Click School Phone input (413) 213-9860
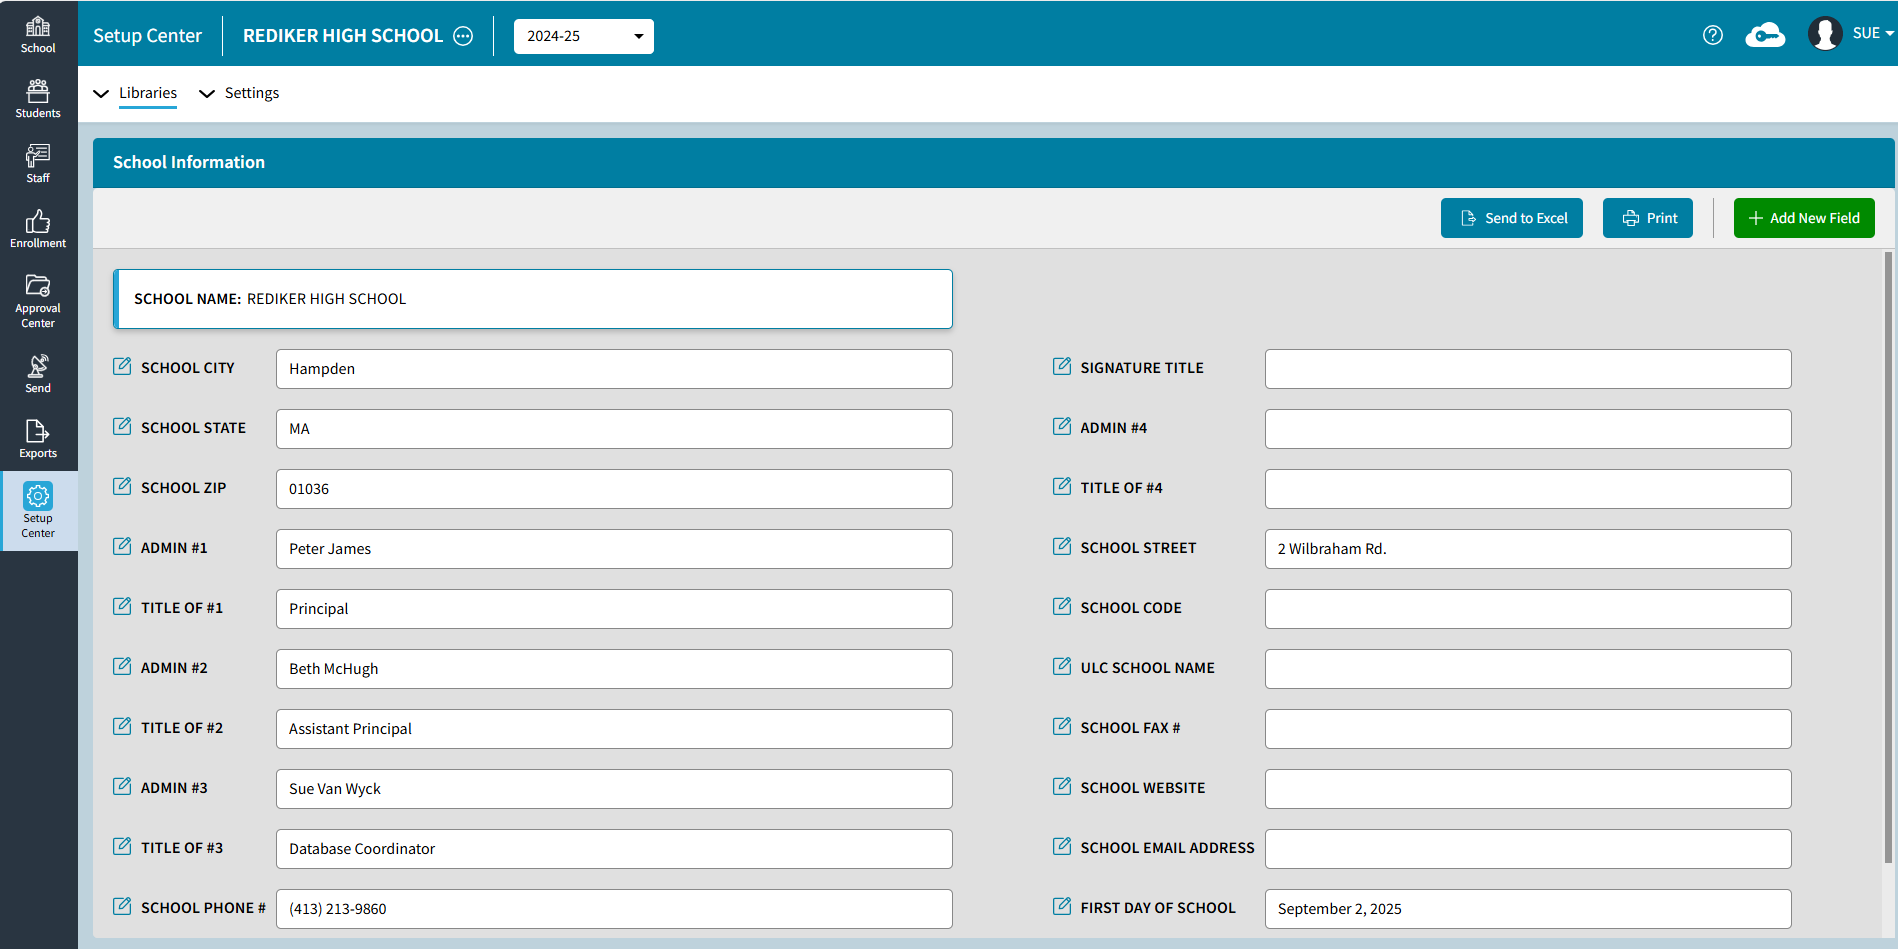1898x949 pixels. (614, 909)
